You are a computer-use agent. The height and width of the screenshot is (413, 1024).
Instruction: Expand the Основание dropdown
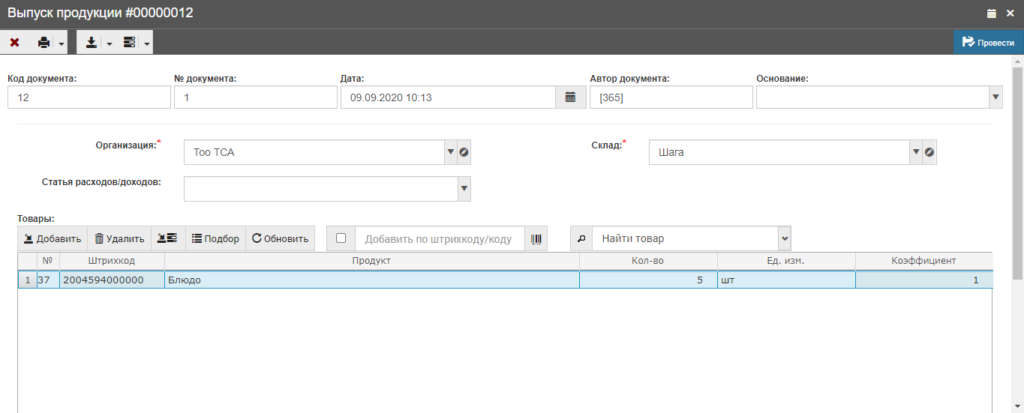click(x=995, y=97)
